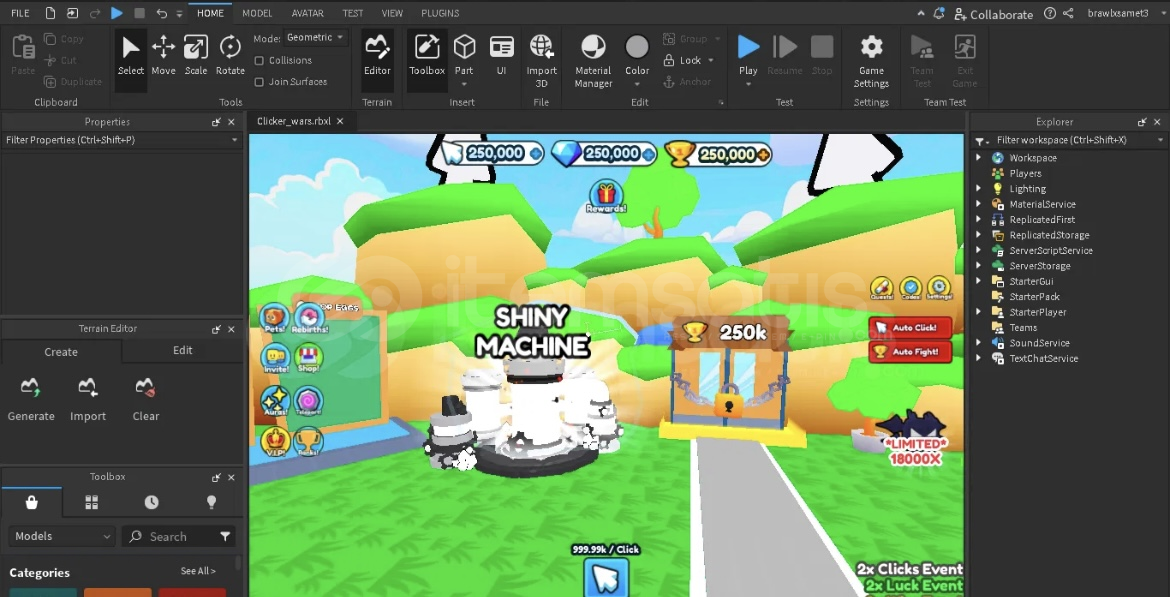Start Play test with blue arrow

click(748, 47)
